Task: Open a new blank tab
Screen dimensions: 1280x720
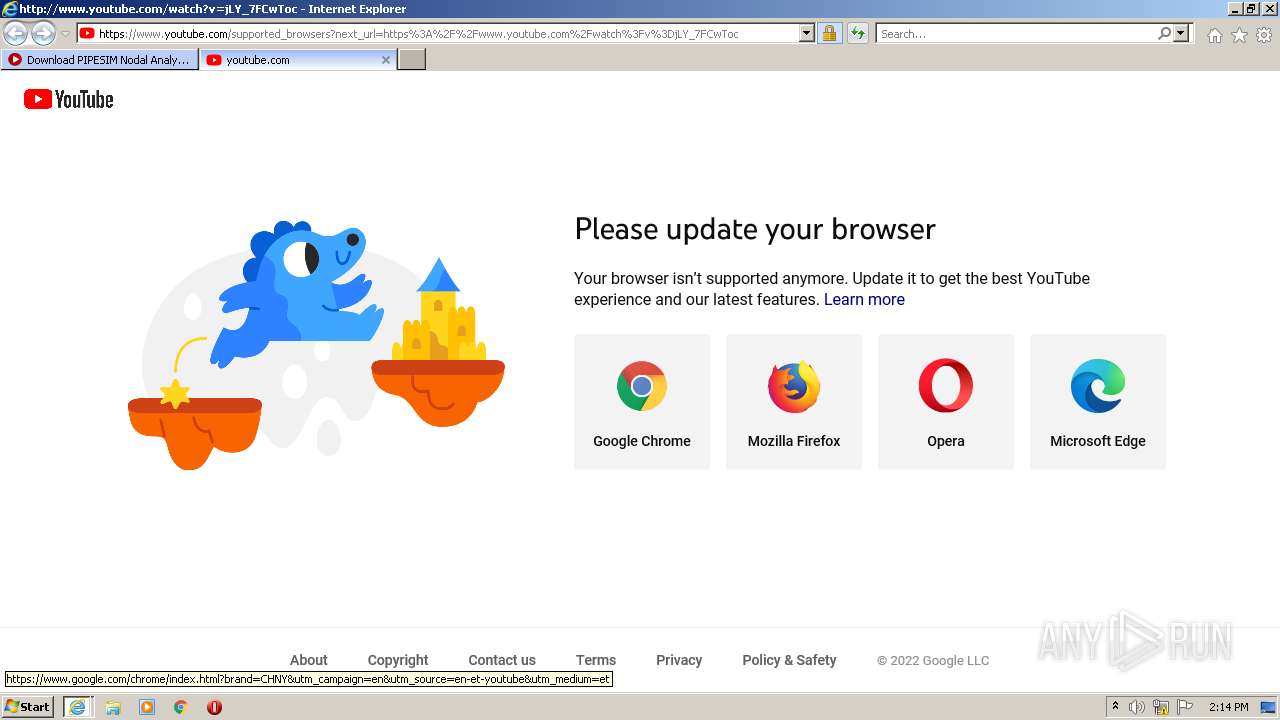Action: coord(412,60)
